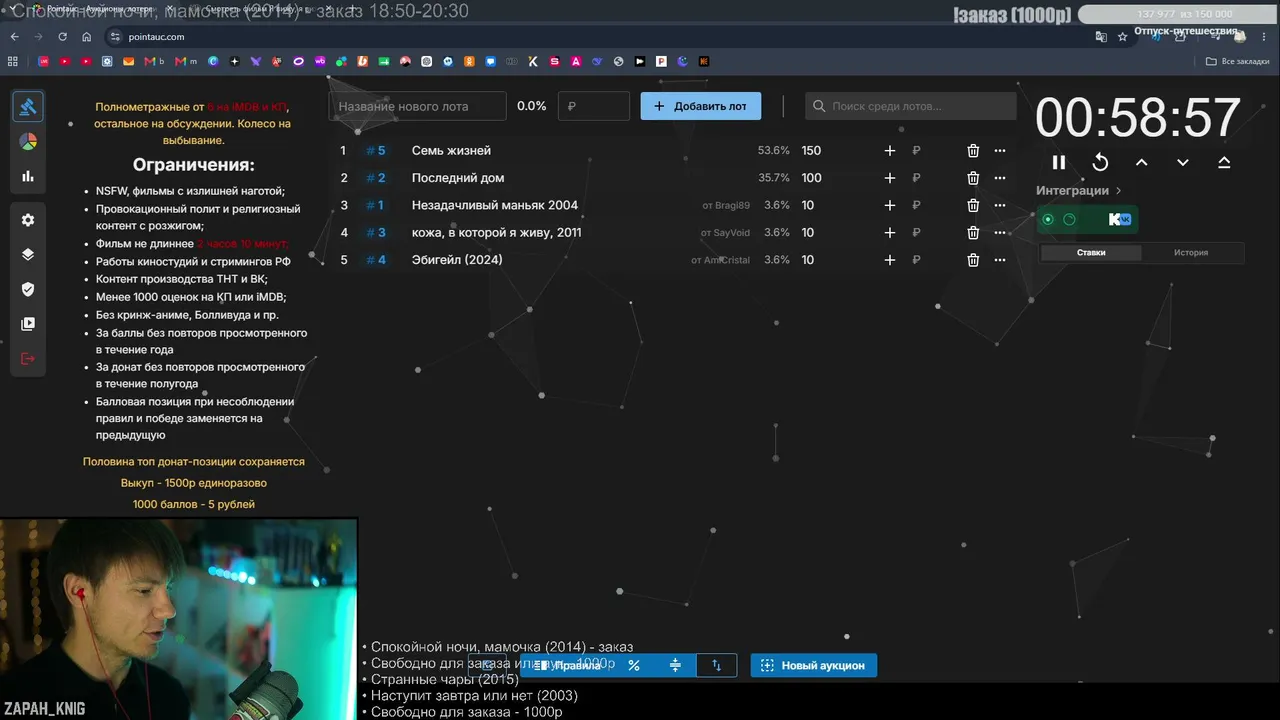Click the browser back arrow
This screenshot has width=1280, height=720.
tap(14, 37)
